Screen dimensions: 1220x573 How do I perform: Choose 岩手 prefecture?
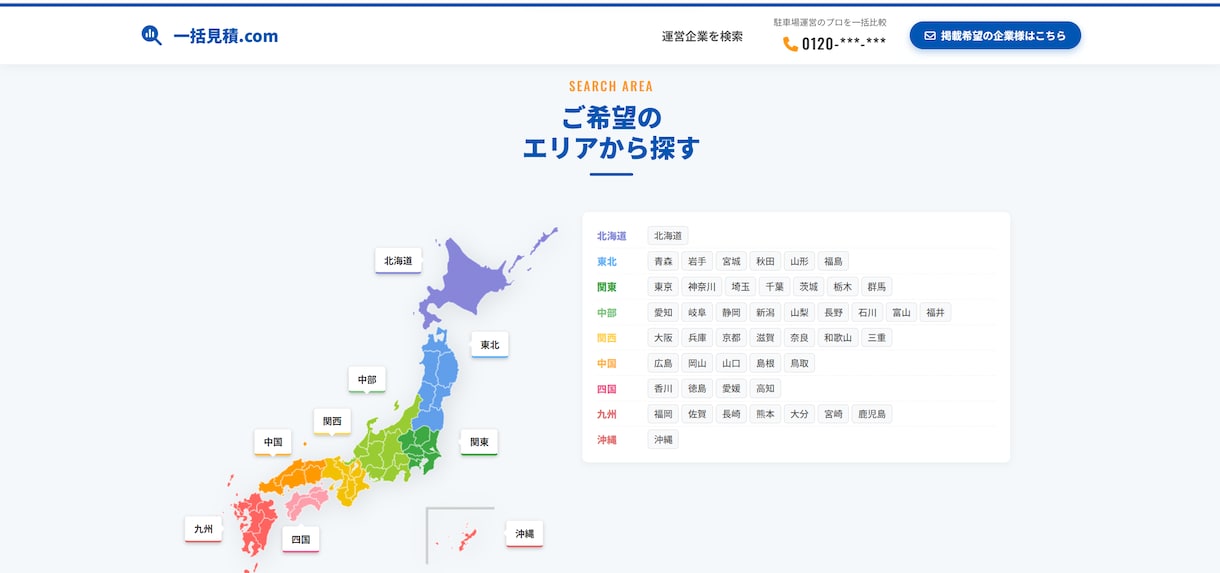coord(697,261)
